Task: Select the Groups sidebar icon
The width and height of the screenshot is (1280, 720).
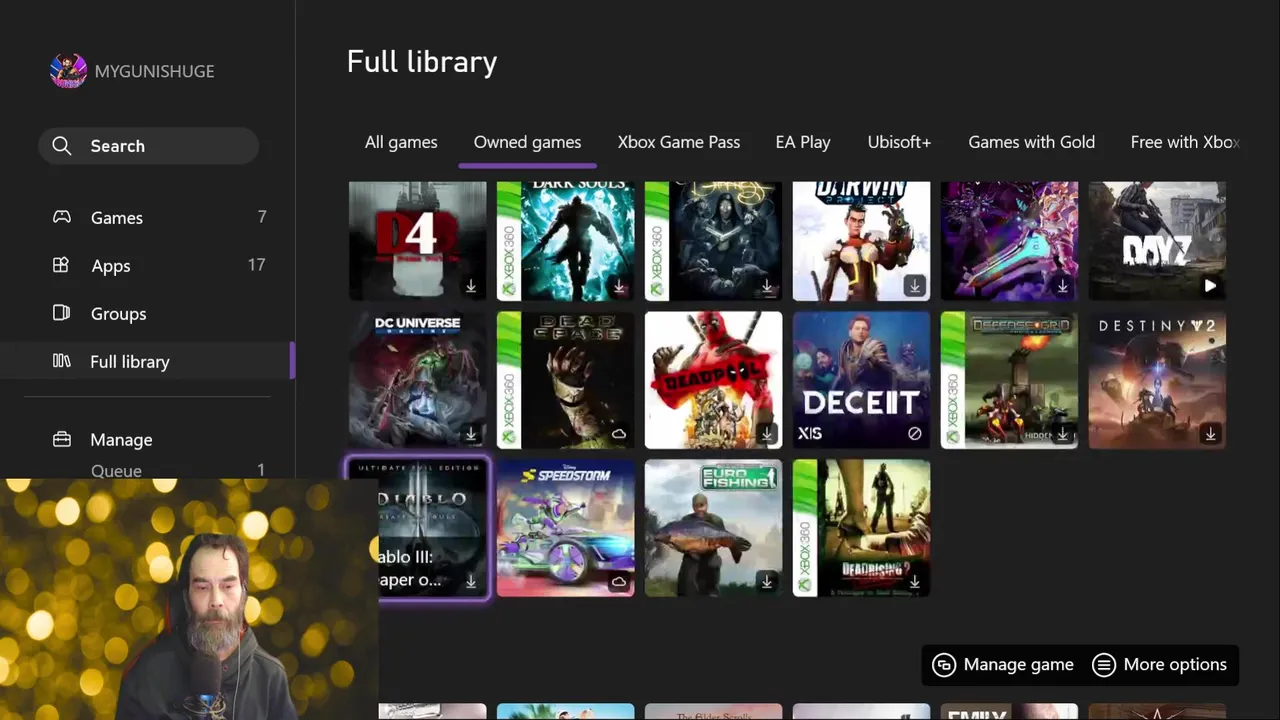Action: coord(61,313)
